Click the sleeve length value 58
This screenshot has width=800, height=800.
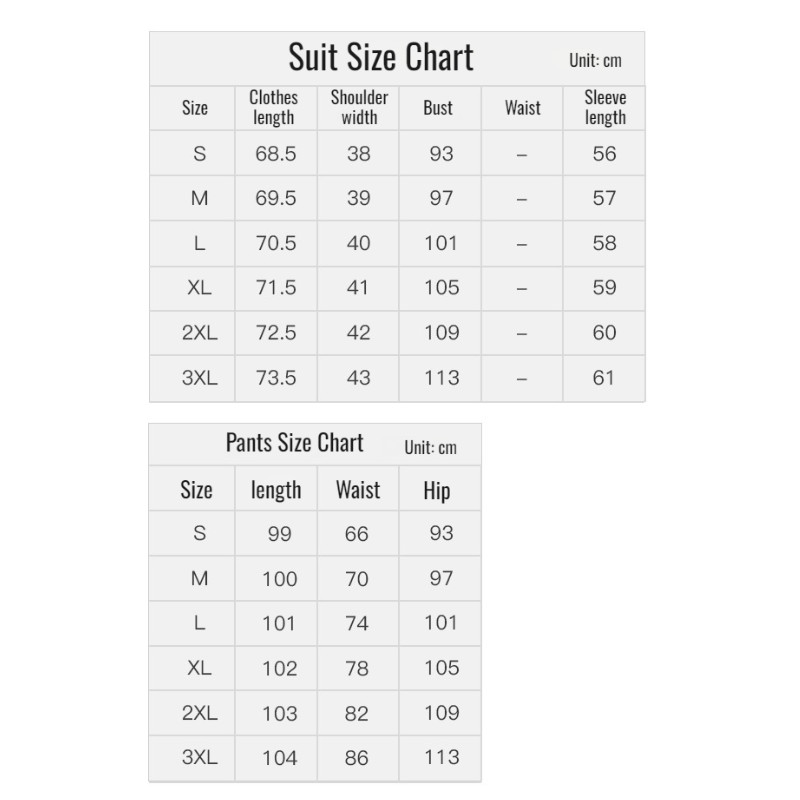[x=605, y=243]
